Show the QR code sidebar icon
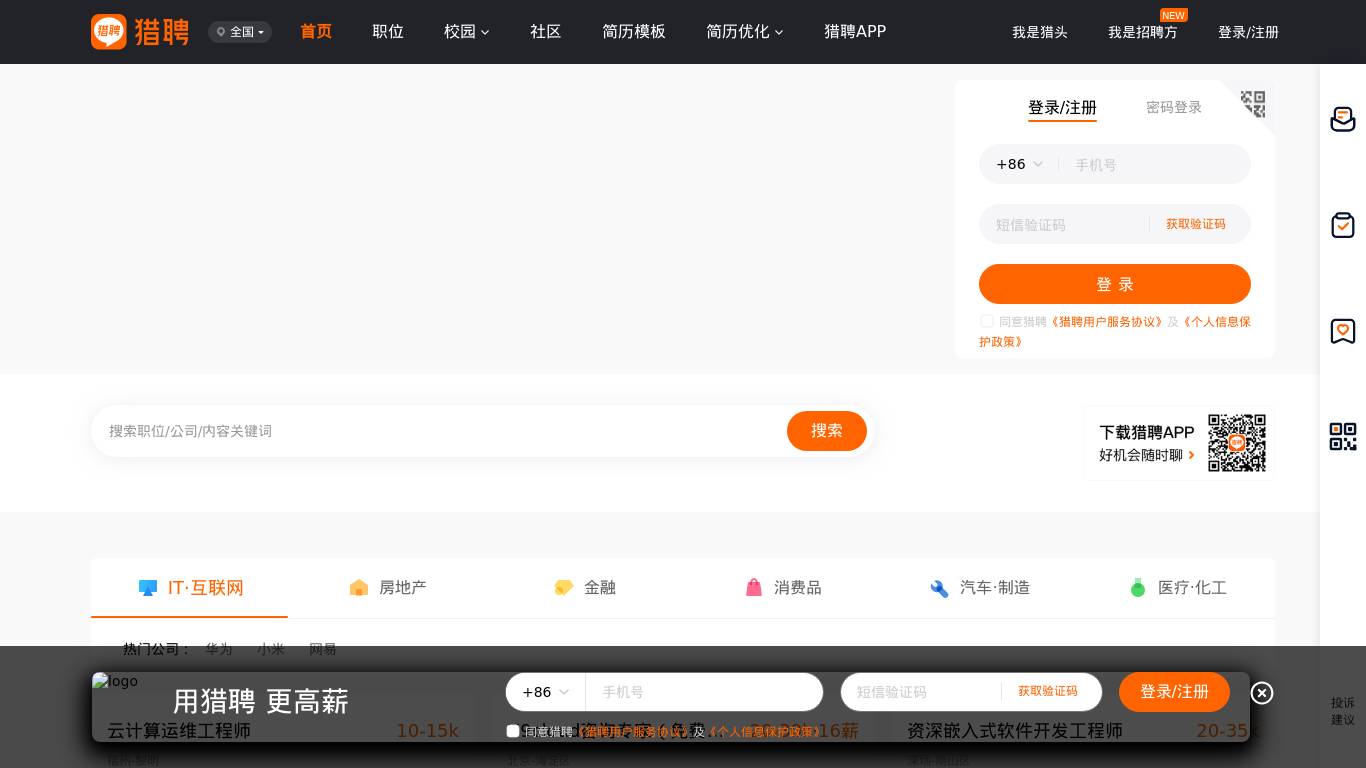 pos(1342,437)
